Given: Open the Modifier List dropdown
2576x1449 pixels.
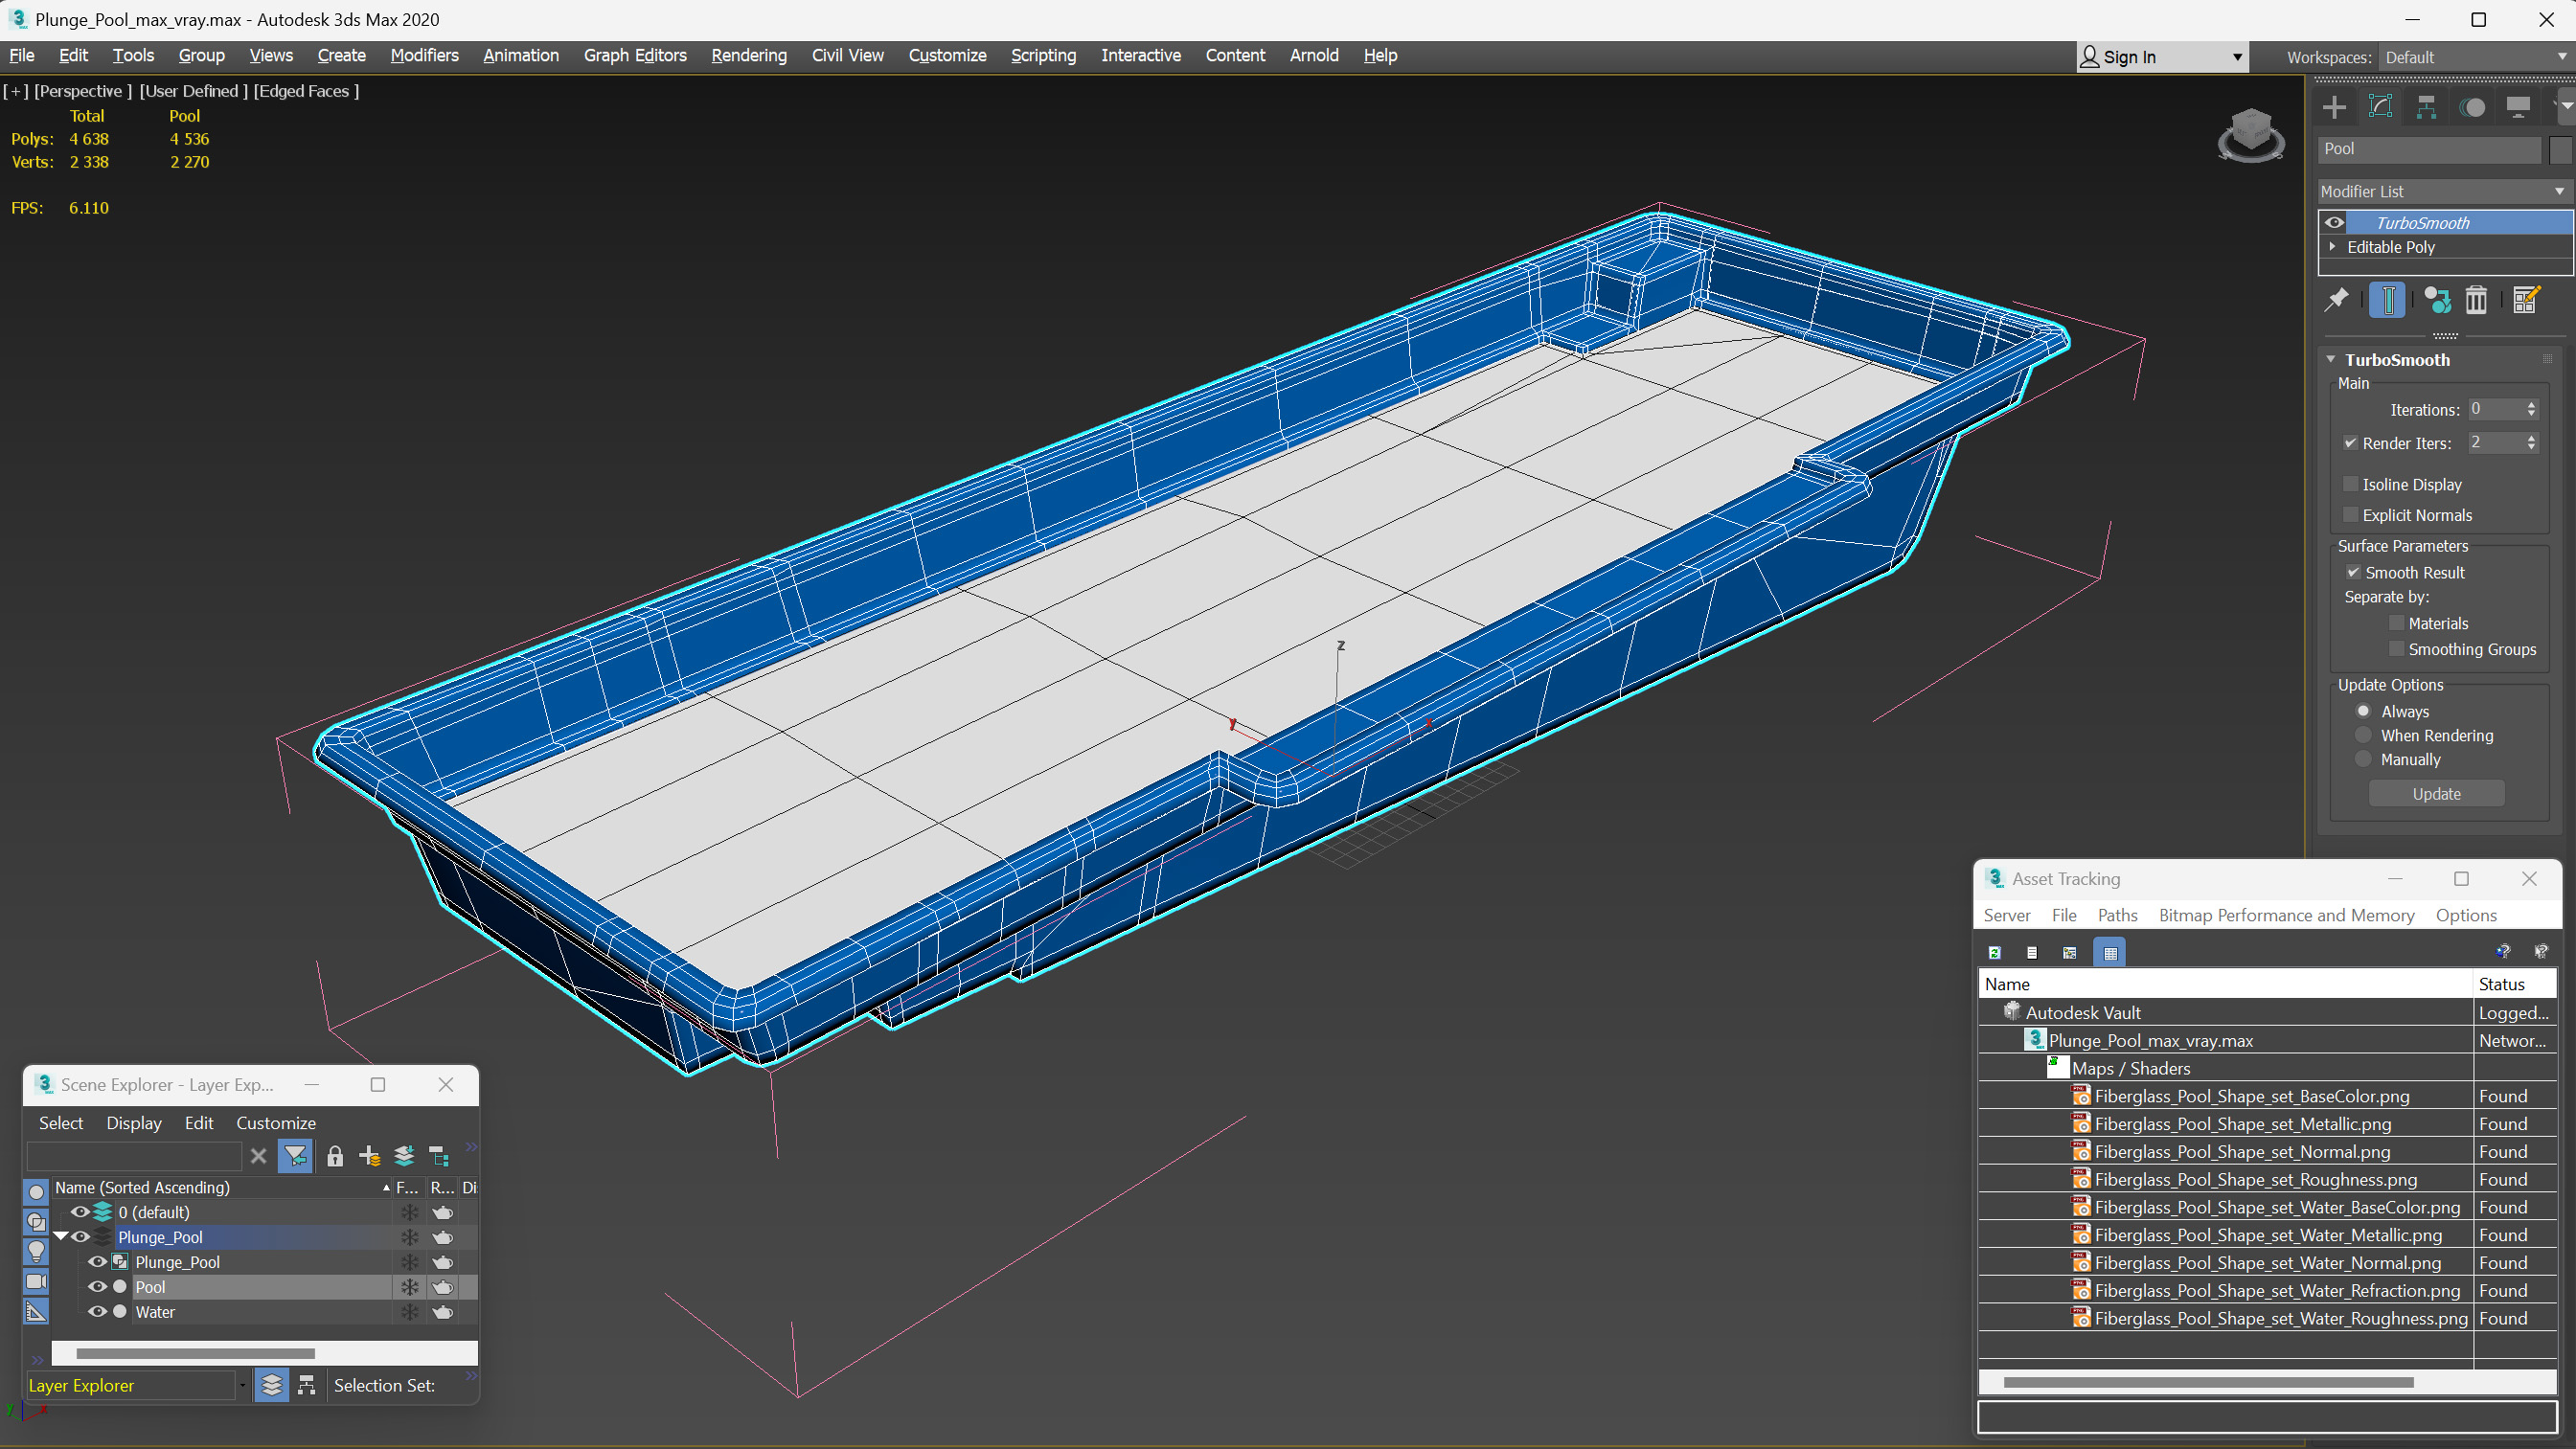Looking at the screenshot, I should tap(2444, 192).
